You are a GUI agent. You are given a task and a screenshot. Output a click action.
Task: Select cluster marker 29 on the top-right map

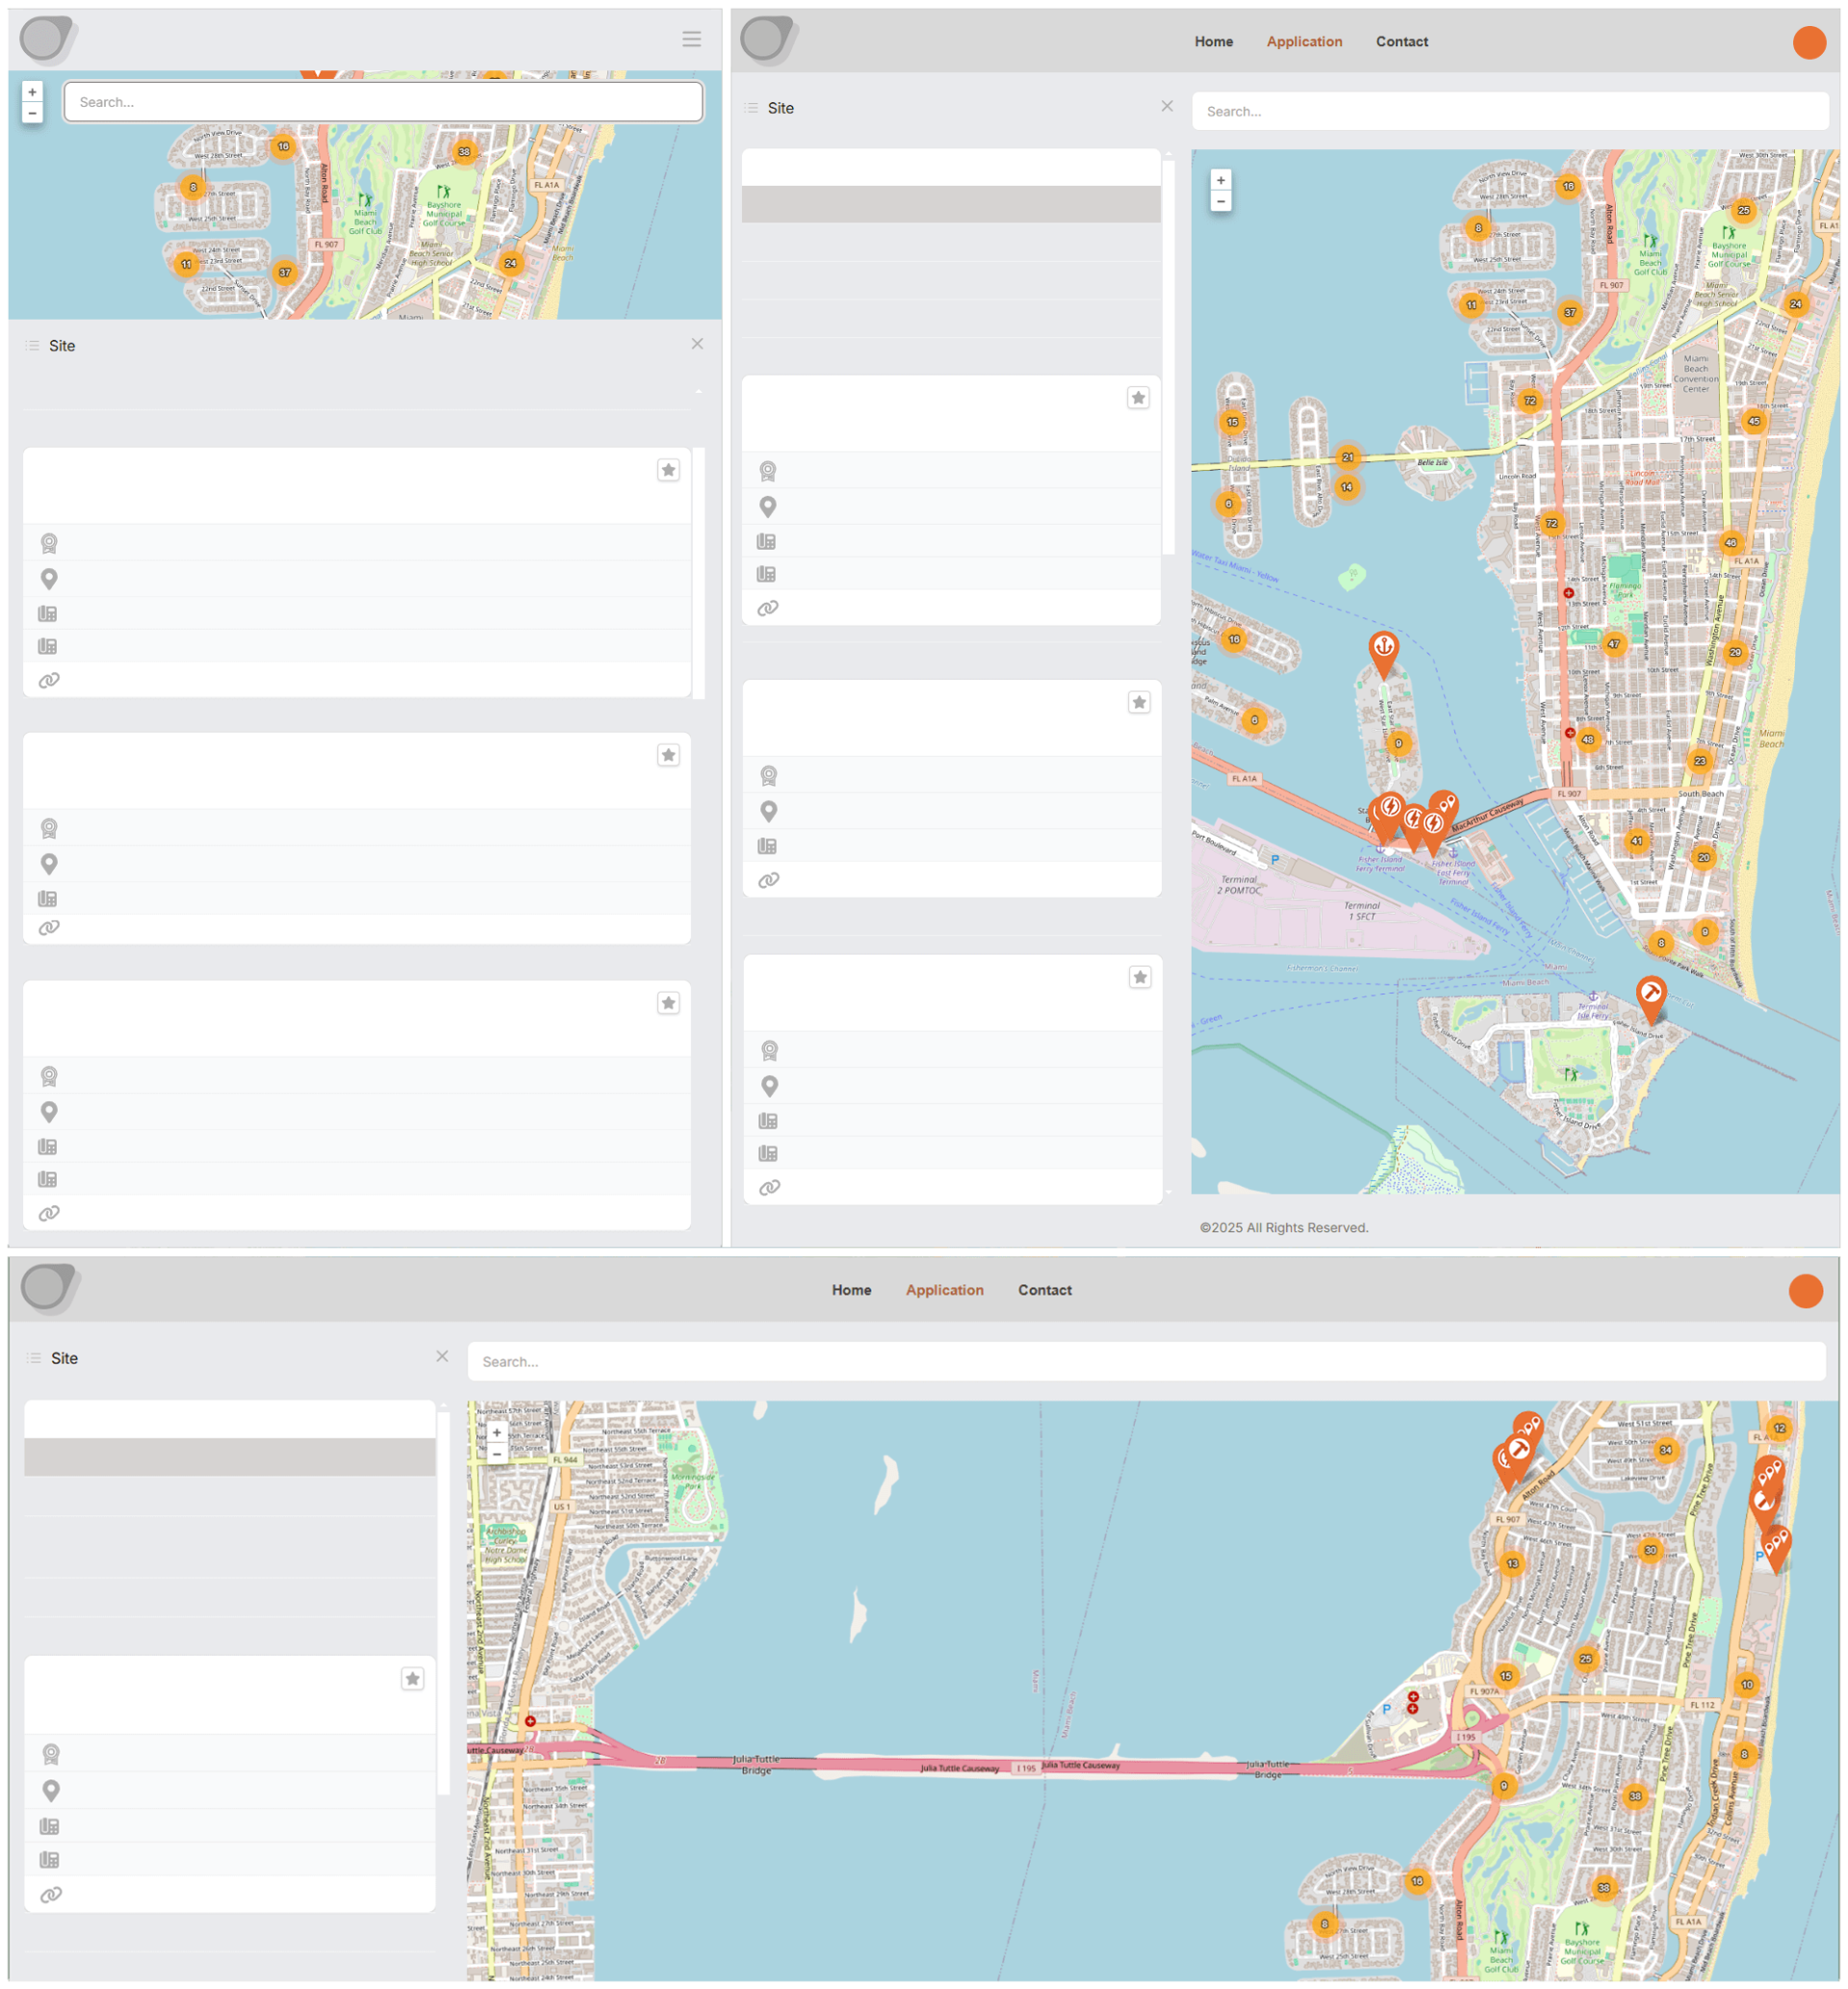coord(1735,652)
